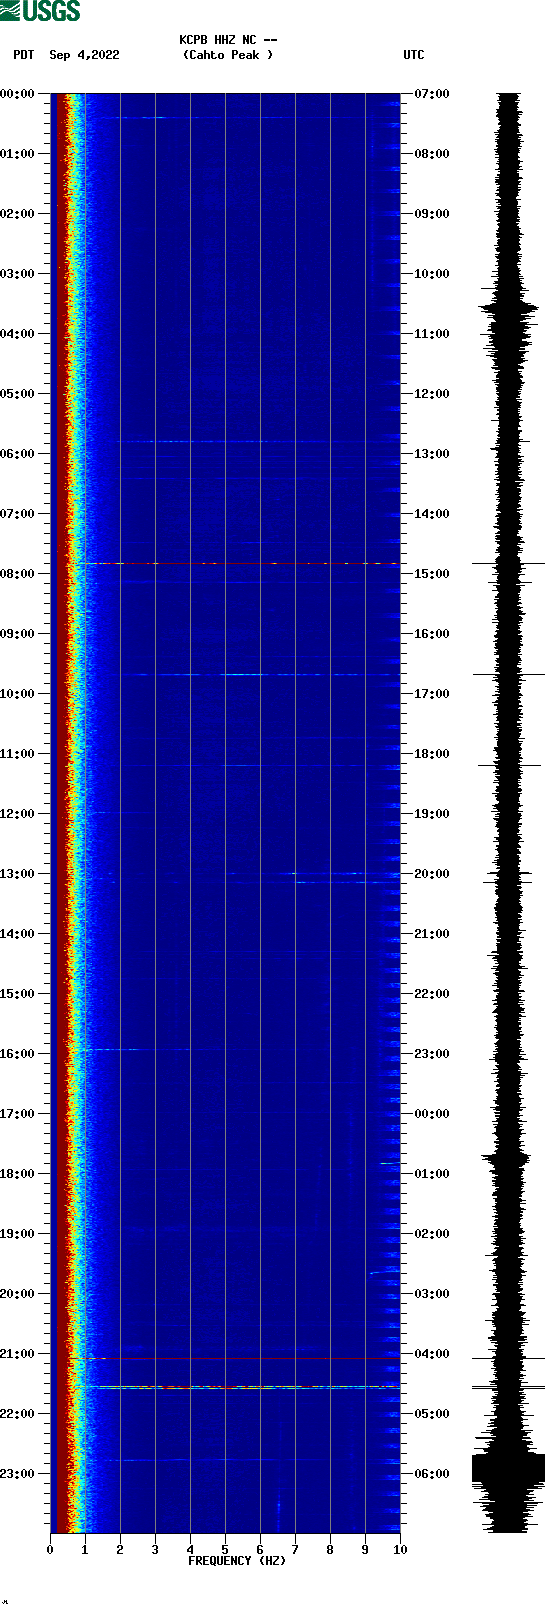Click the 04:00 UTC time label

pos(432,1354)
